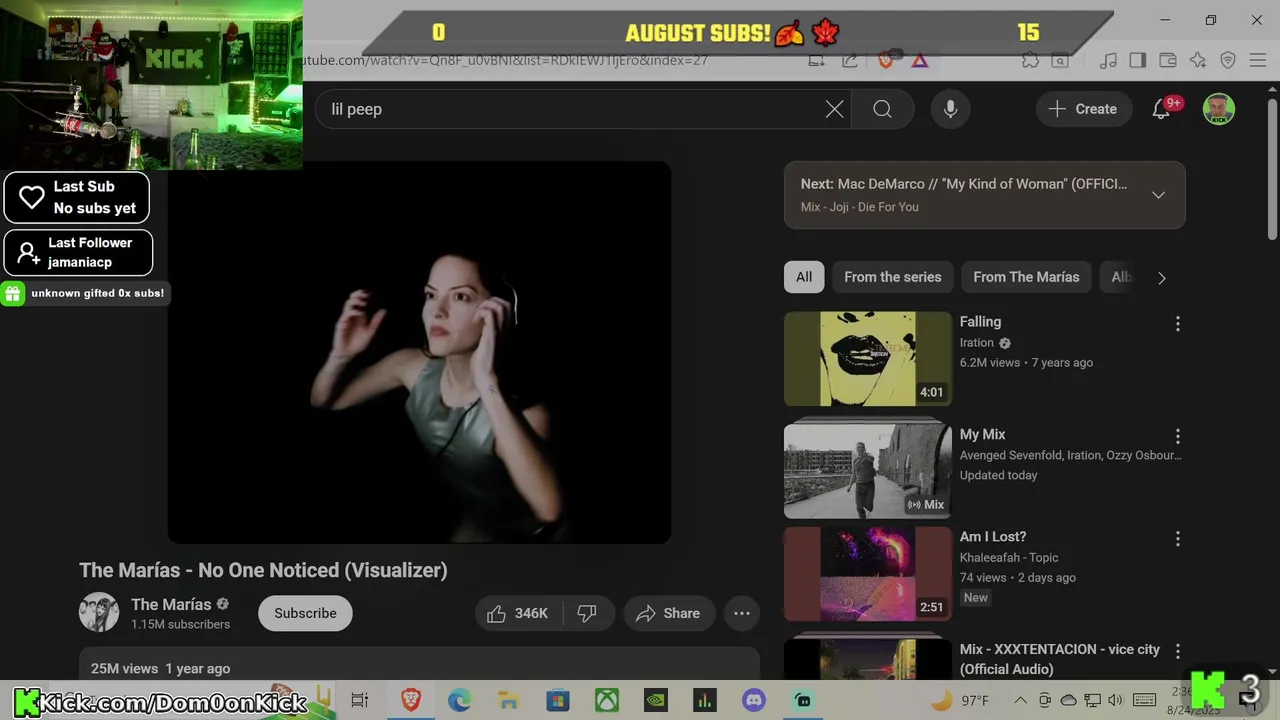This screenshot has width=1280, height=720.
Task: Open options for XXXTENTACION mix
Action: (1177, 651)
